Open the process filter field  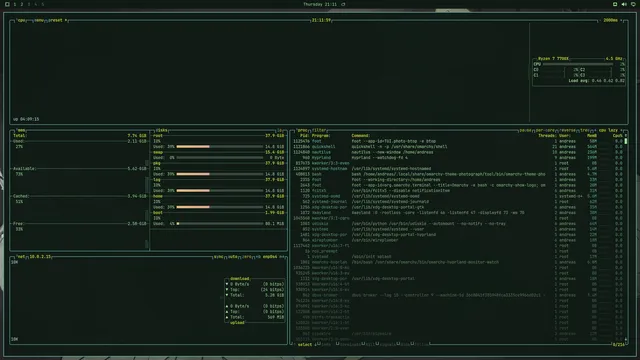[319, 130]
